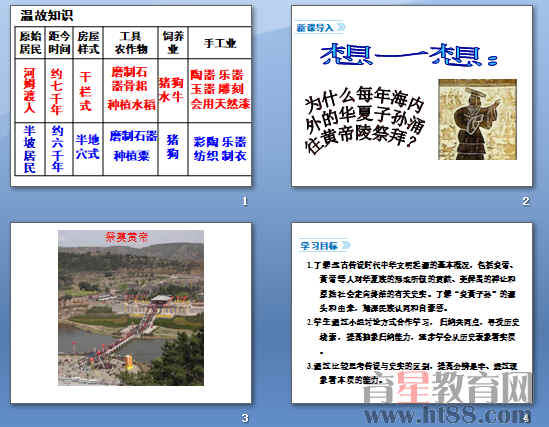Click slide number 3 label

tap(245, 418)
